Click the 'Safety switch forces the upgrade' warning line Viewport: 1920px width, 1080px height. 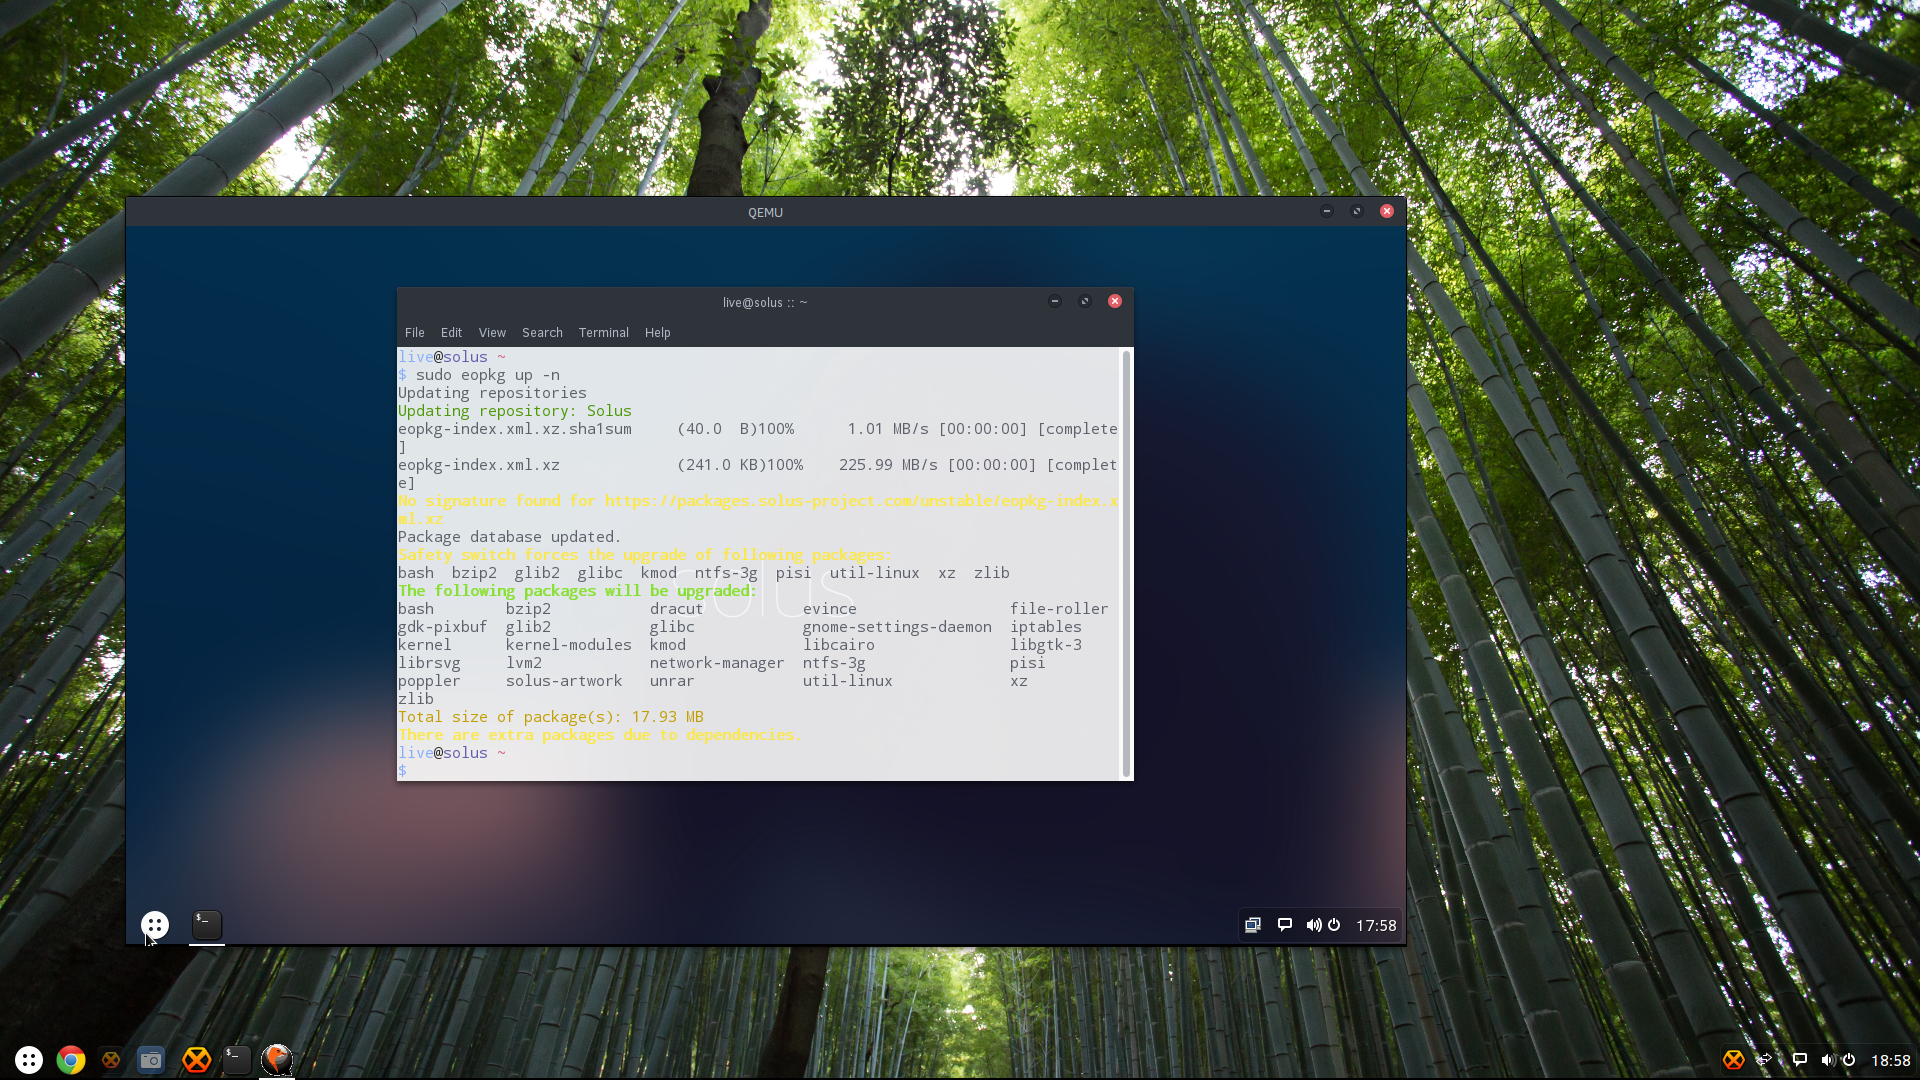tap(645, 555)
